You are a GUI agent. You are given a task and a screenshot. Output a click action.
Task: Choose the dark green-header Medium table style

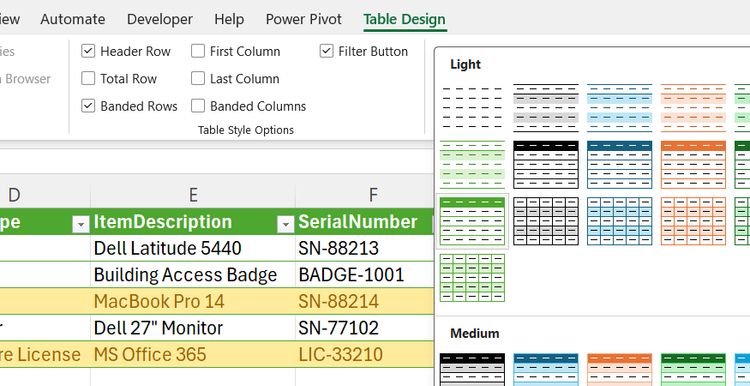[x=693, y=369]
